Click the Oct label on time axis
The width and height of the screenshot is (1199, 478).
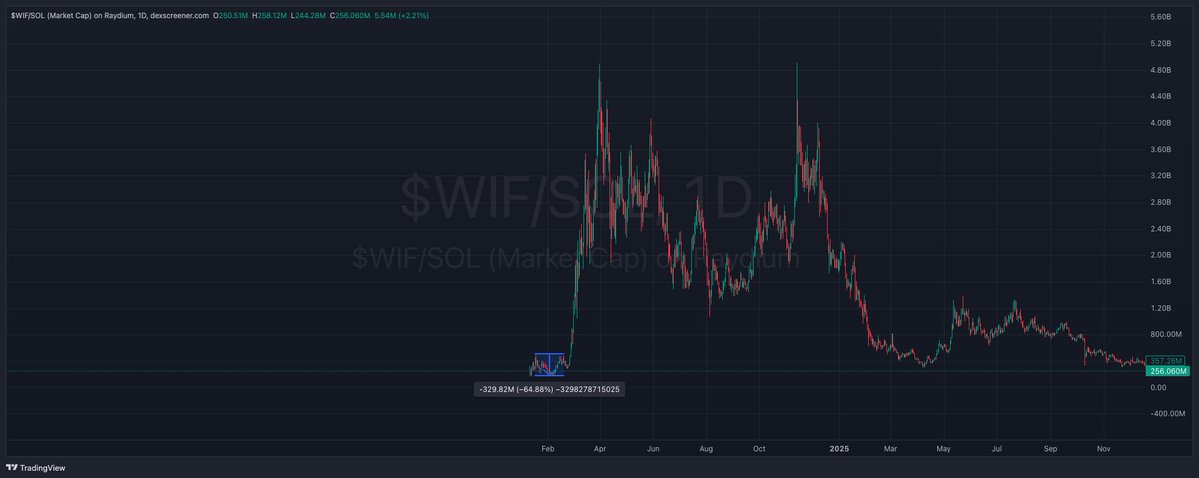coord(759,449)
